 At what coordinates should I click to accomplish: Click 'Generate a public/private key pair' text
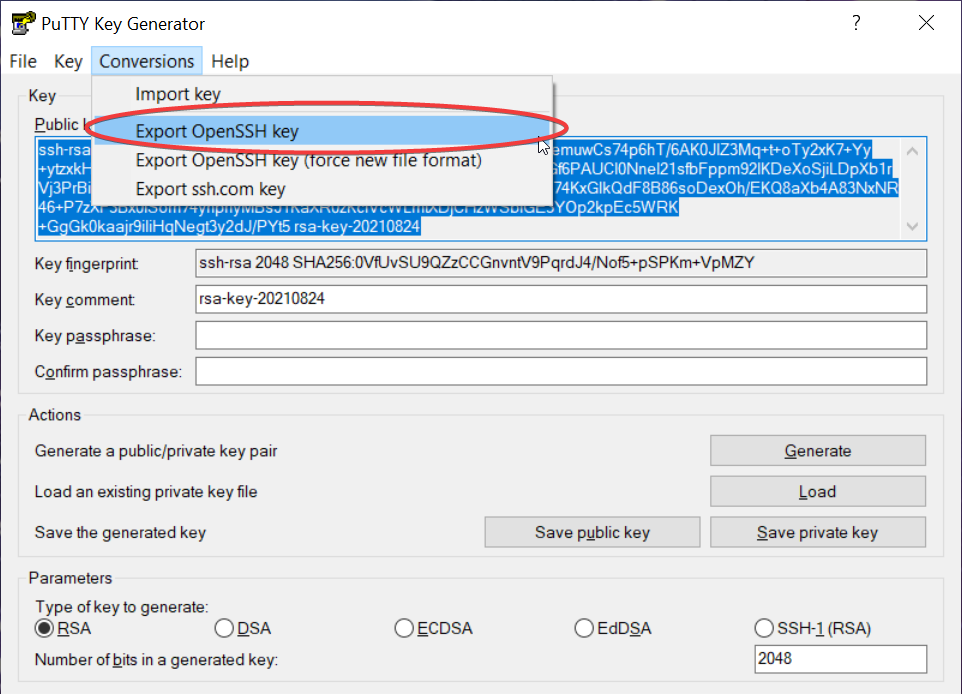pyautogui.click(x=156, y=451)
